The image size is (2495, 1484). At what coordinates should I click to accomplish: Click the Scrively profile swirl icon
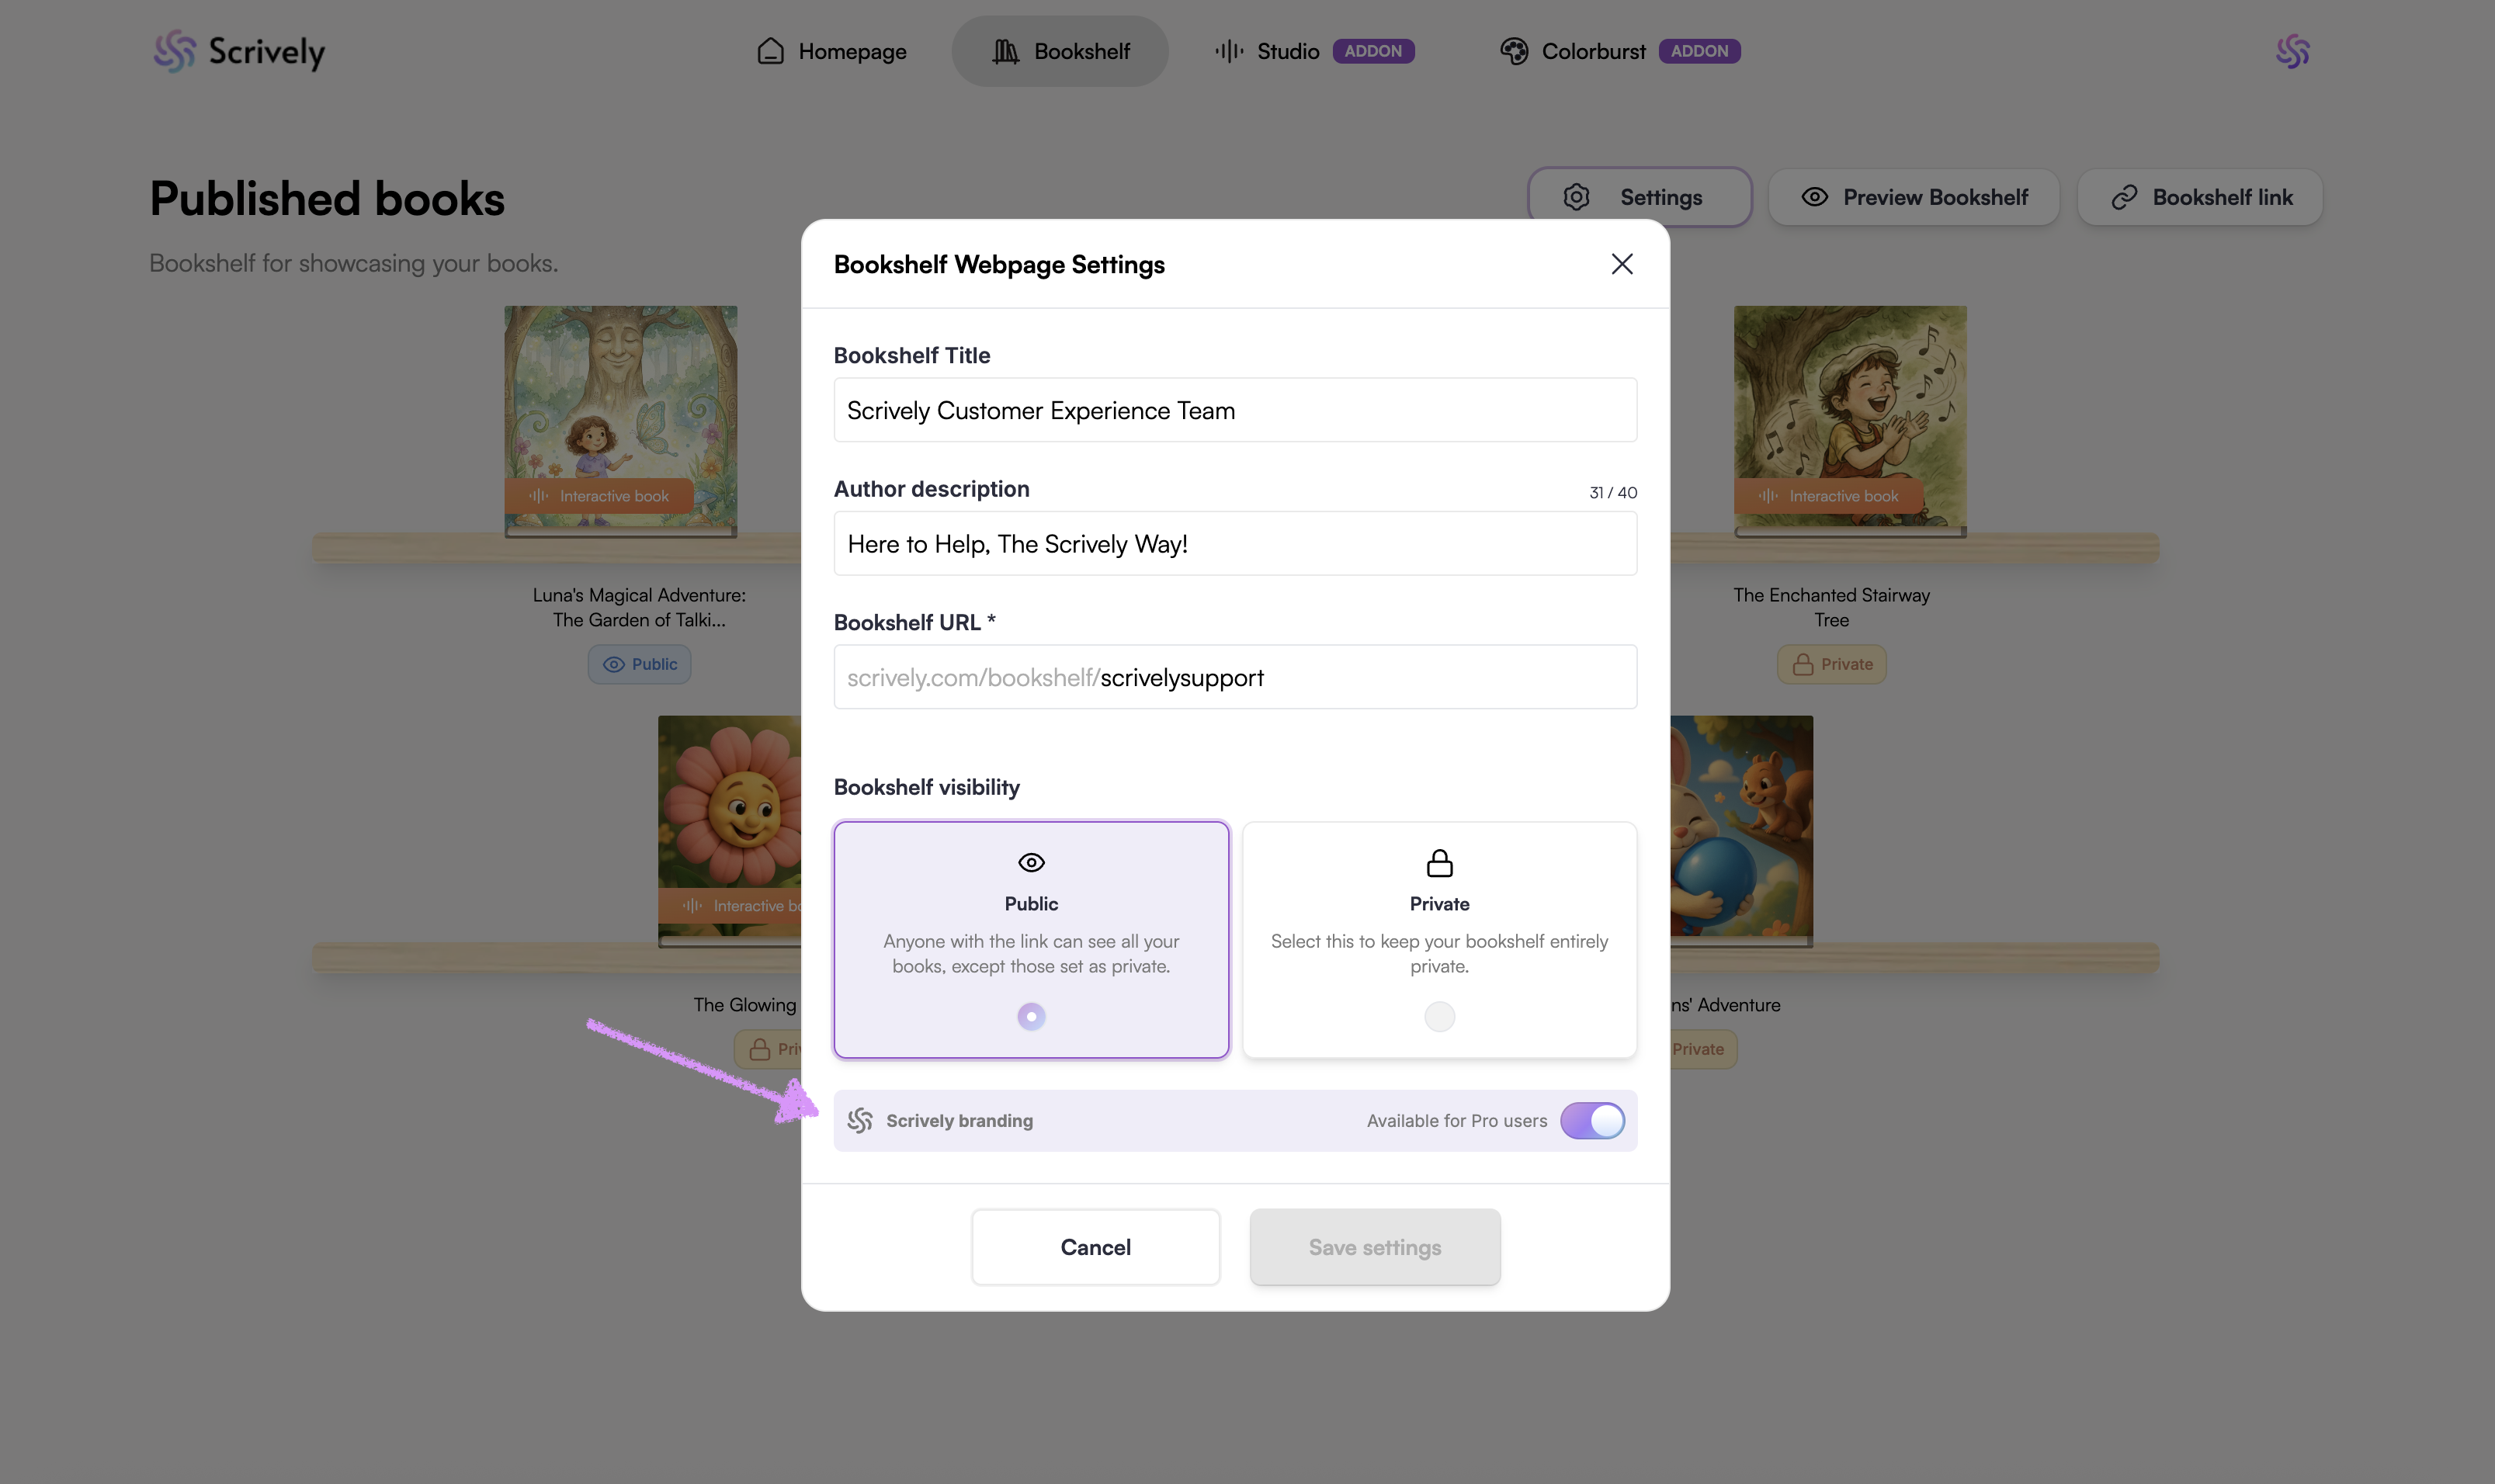point(2292,51)
